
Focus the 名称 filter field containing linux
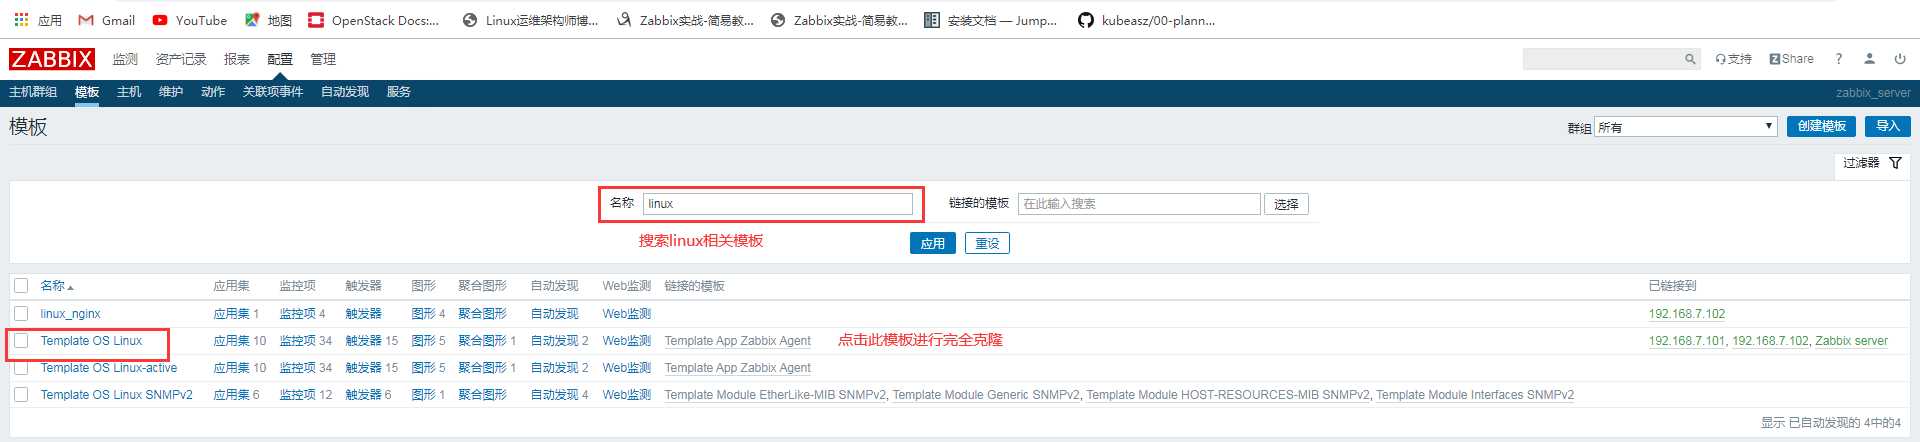[x=778, y=204]
